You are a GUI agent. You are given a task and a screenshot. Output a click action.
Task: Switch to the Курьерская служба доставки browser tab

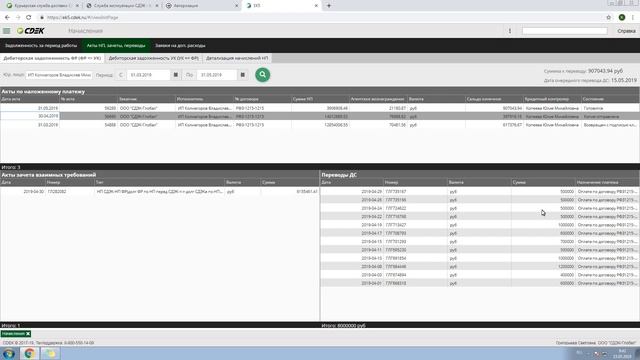[42, 6]
